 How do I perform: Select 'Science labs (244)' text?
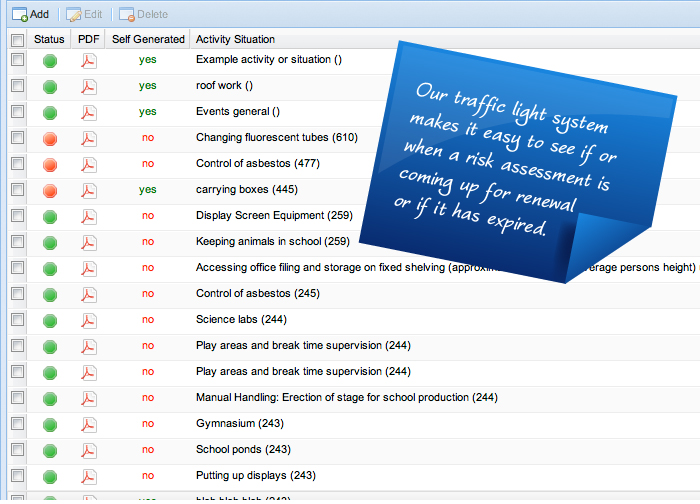pos(241,319)
